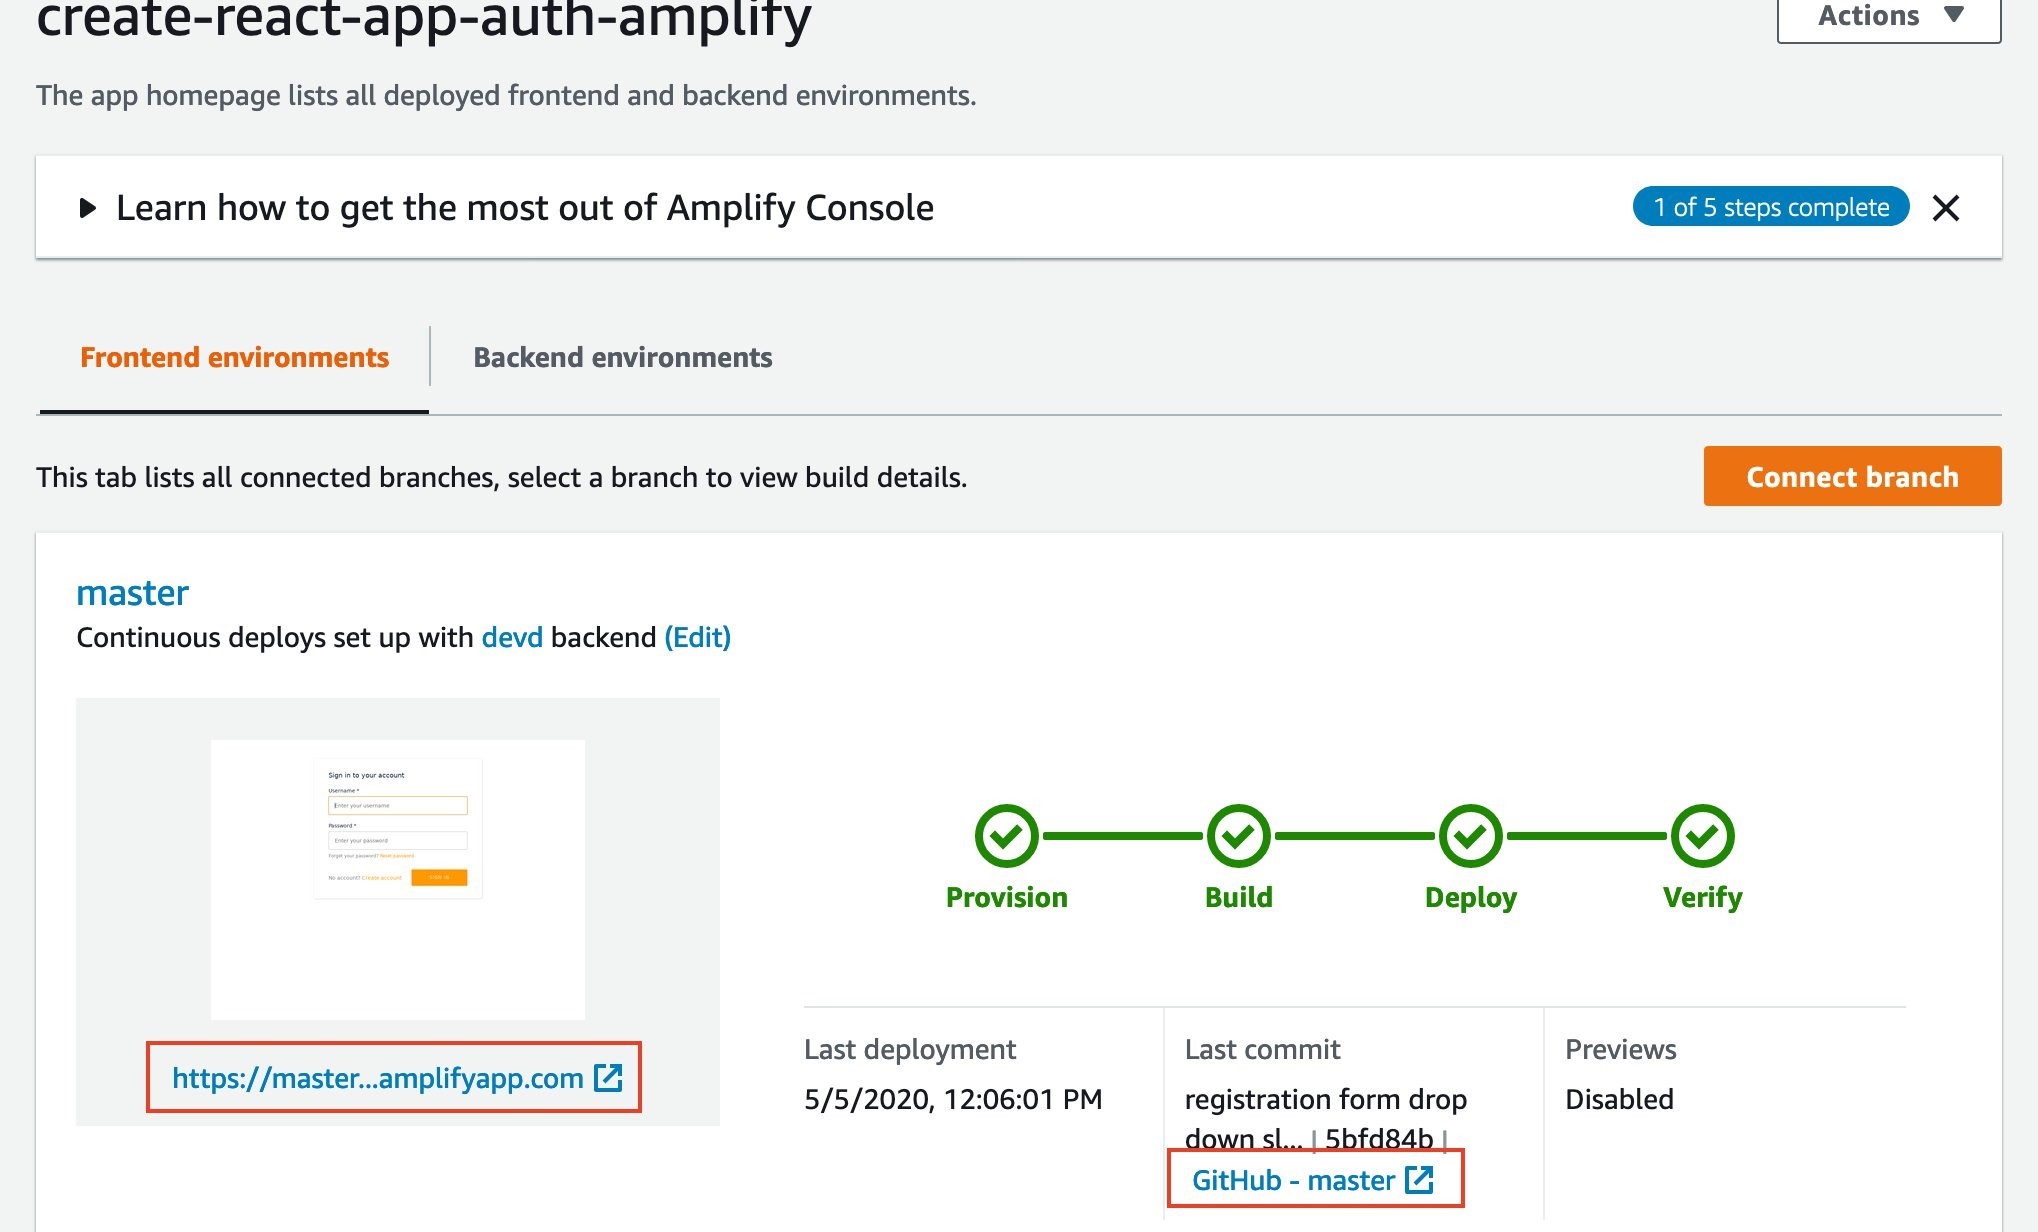
Task: Click the external link icon beside amplifyapp URL
Action: 608,1077
